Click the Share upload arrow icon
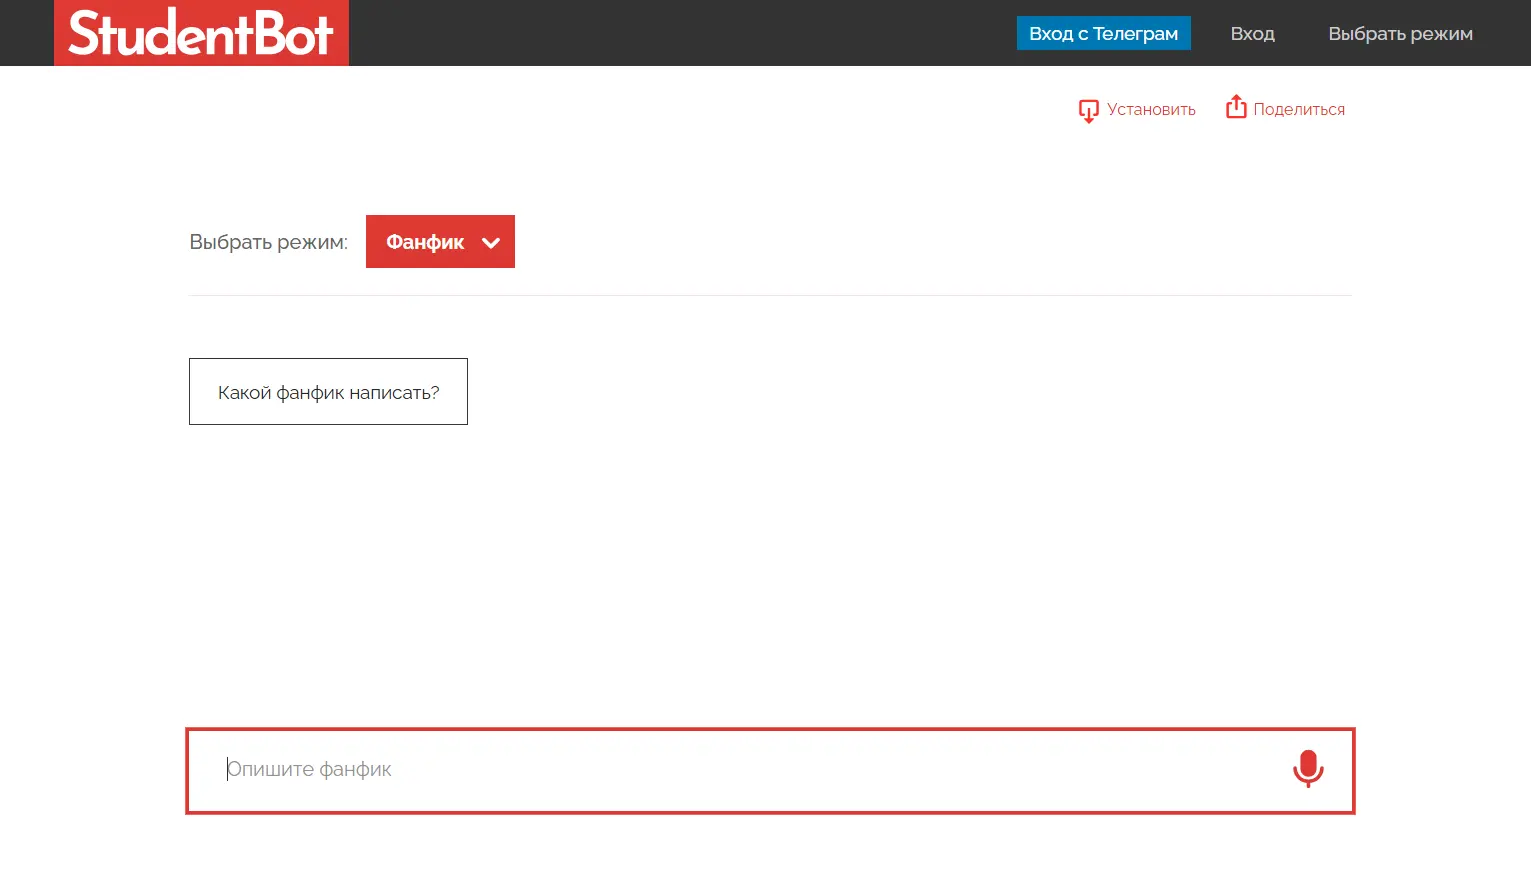Image resolution: width=1531 pixels, height=886 pixels. pos(1236,107)
